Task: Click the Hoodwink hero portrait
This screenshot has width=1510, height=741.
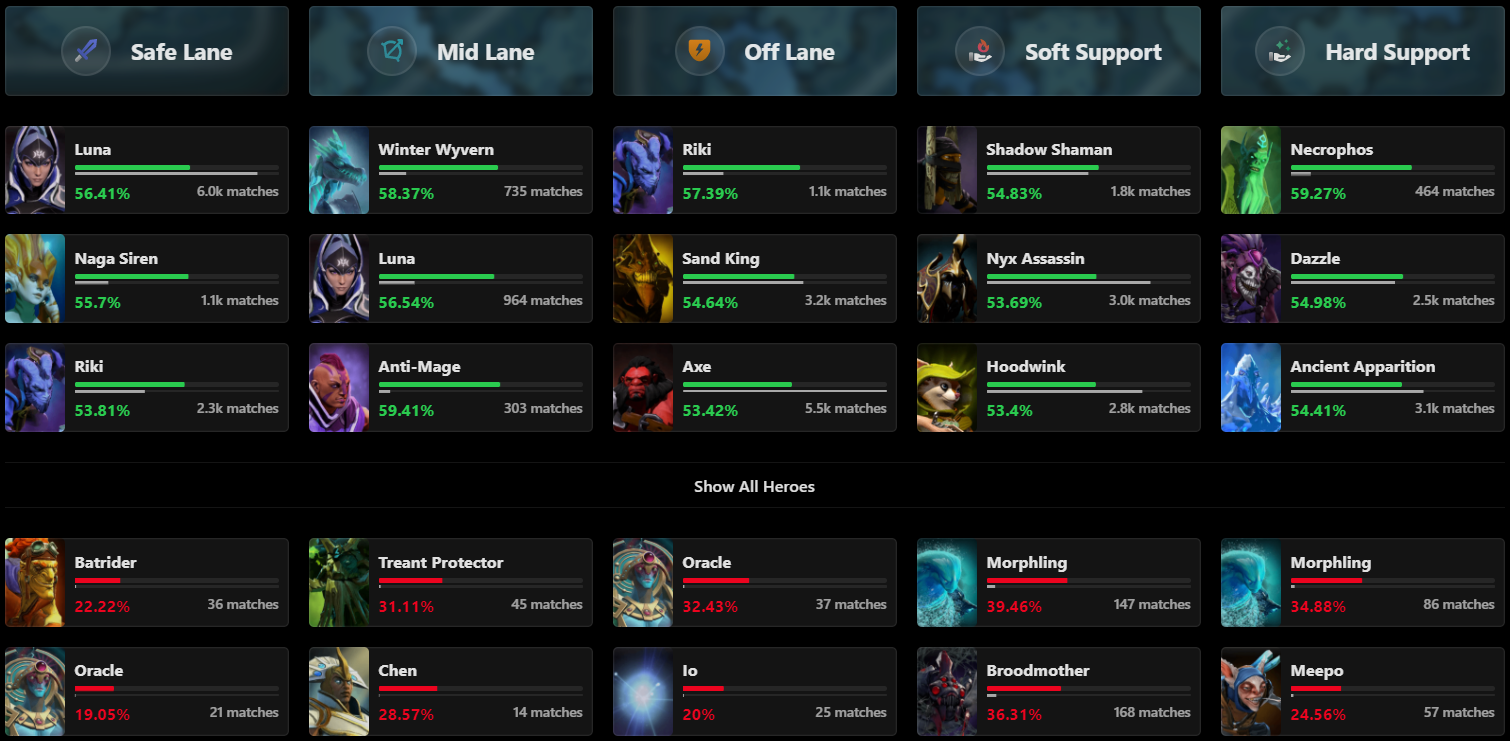Action: tap(947, 388)
